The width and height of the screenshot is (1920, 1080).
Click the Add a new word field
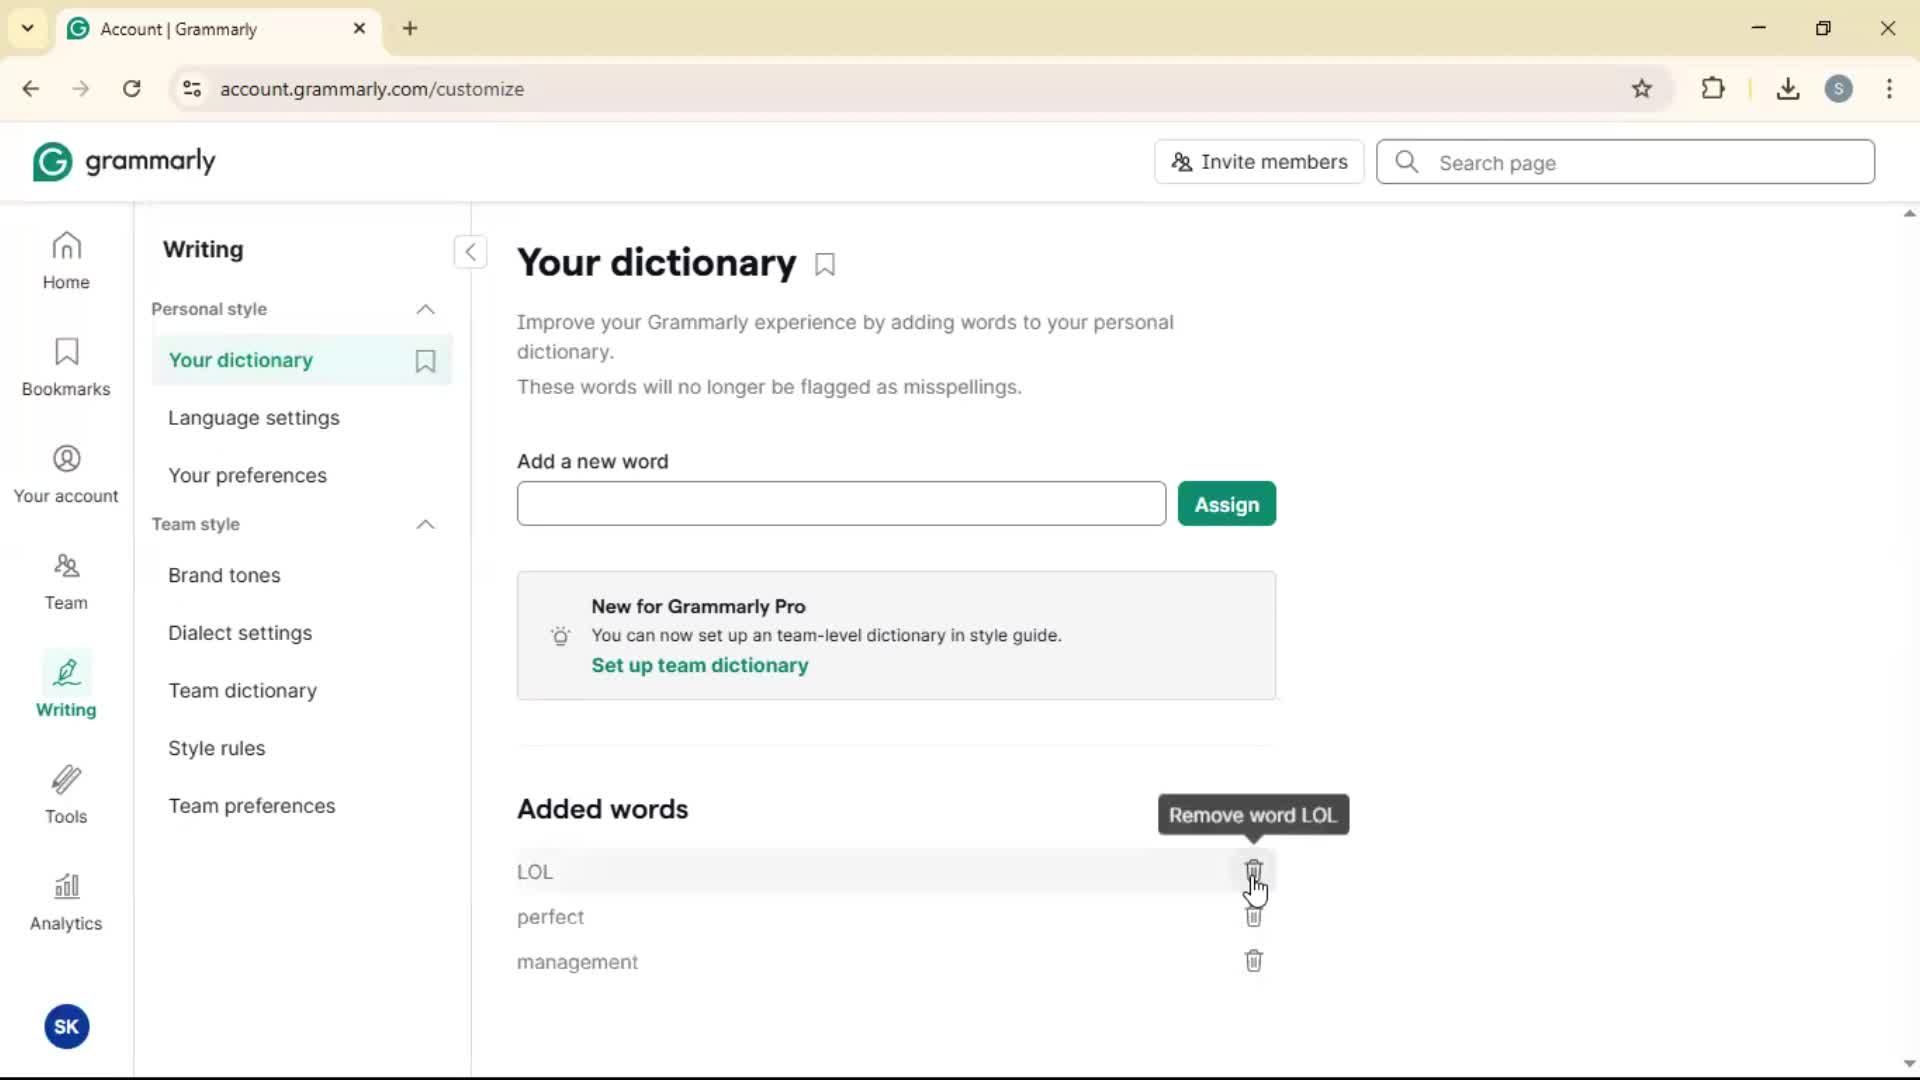click(840, 504)
